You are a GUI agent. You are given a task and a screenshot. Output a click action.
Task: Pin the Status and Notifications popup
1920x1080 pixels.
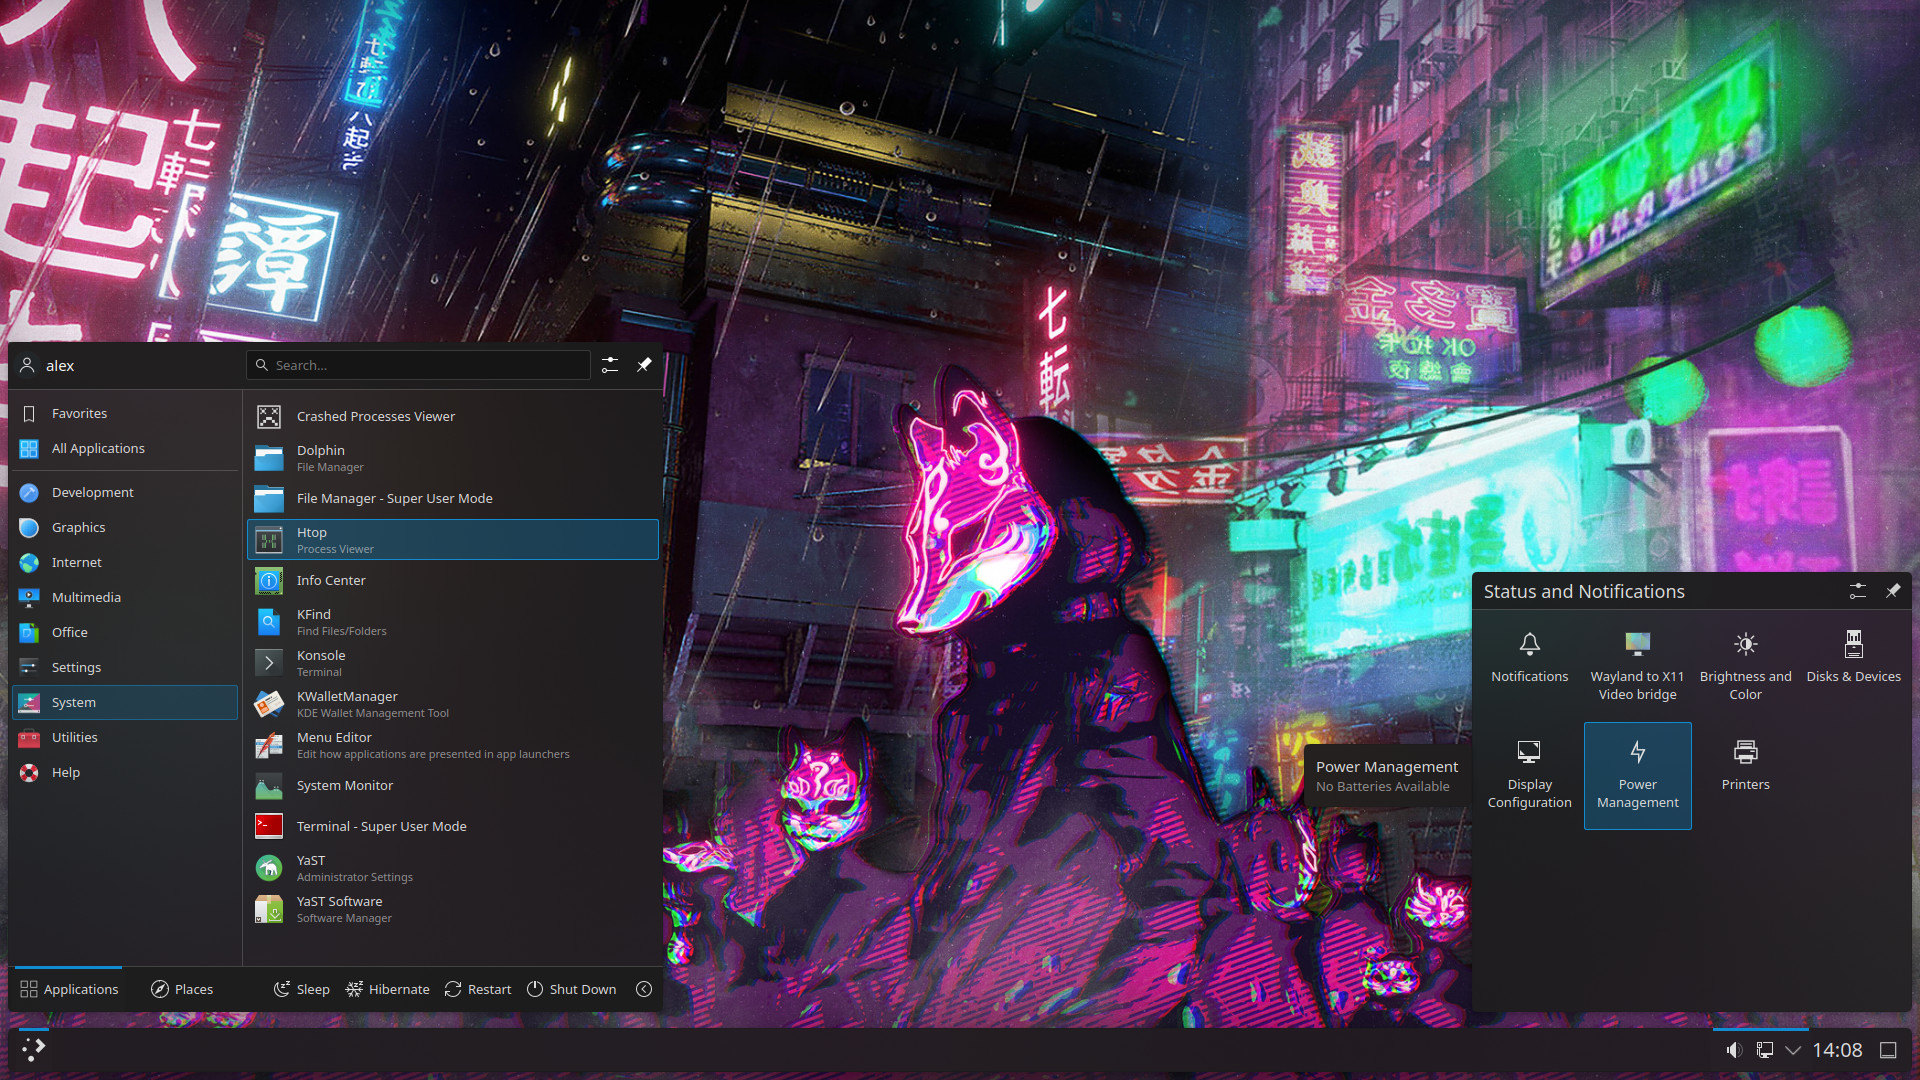1893,591
